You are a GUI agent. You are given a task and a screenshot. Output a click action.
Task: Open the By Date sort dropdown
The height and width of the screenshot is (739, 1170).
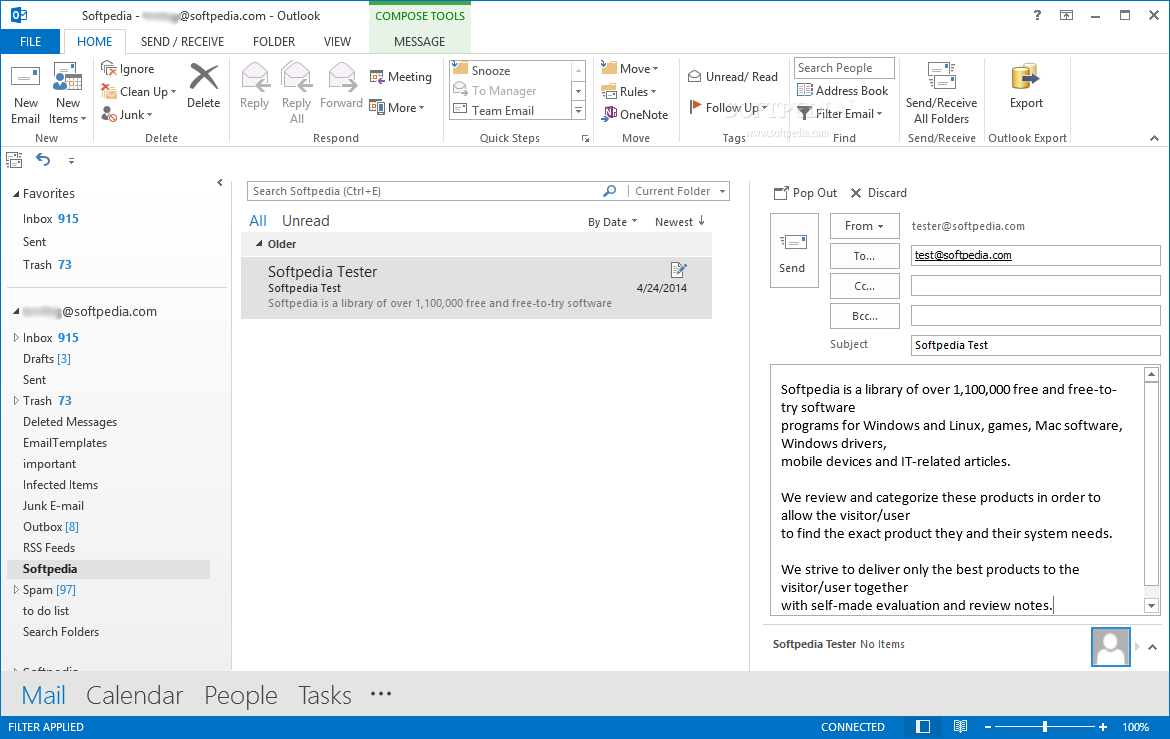point(613,222)
